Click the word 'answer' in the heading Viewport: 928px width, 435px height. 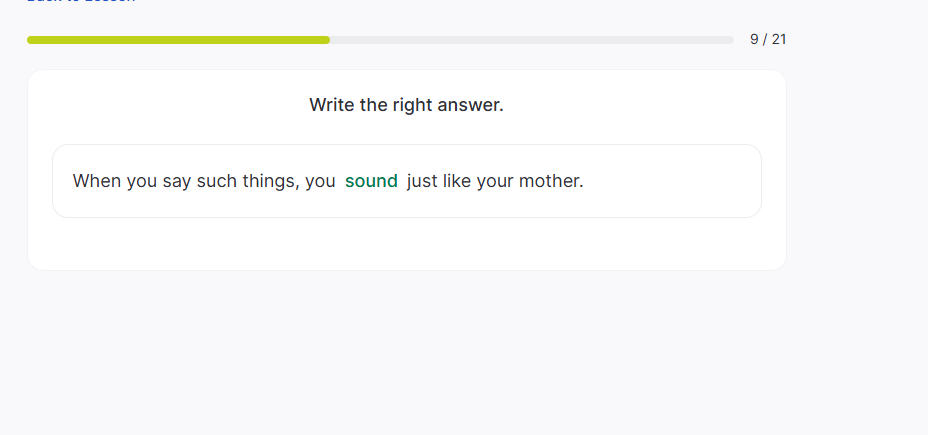tap(470, 105)
